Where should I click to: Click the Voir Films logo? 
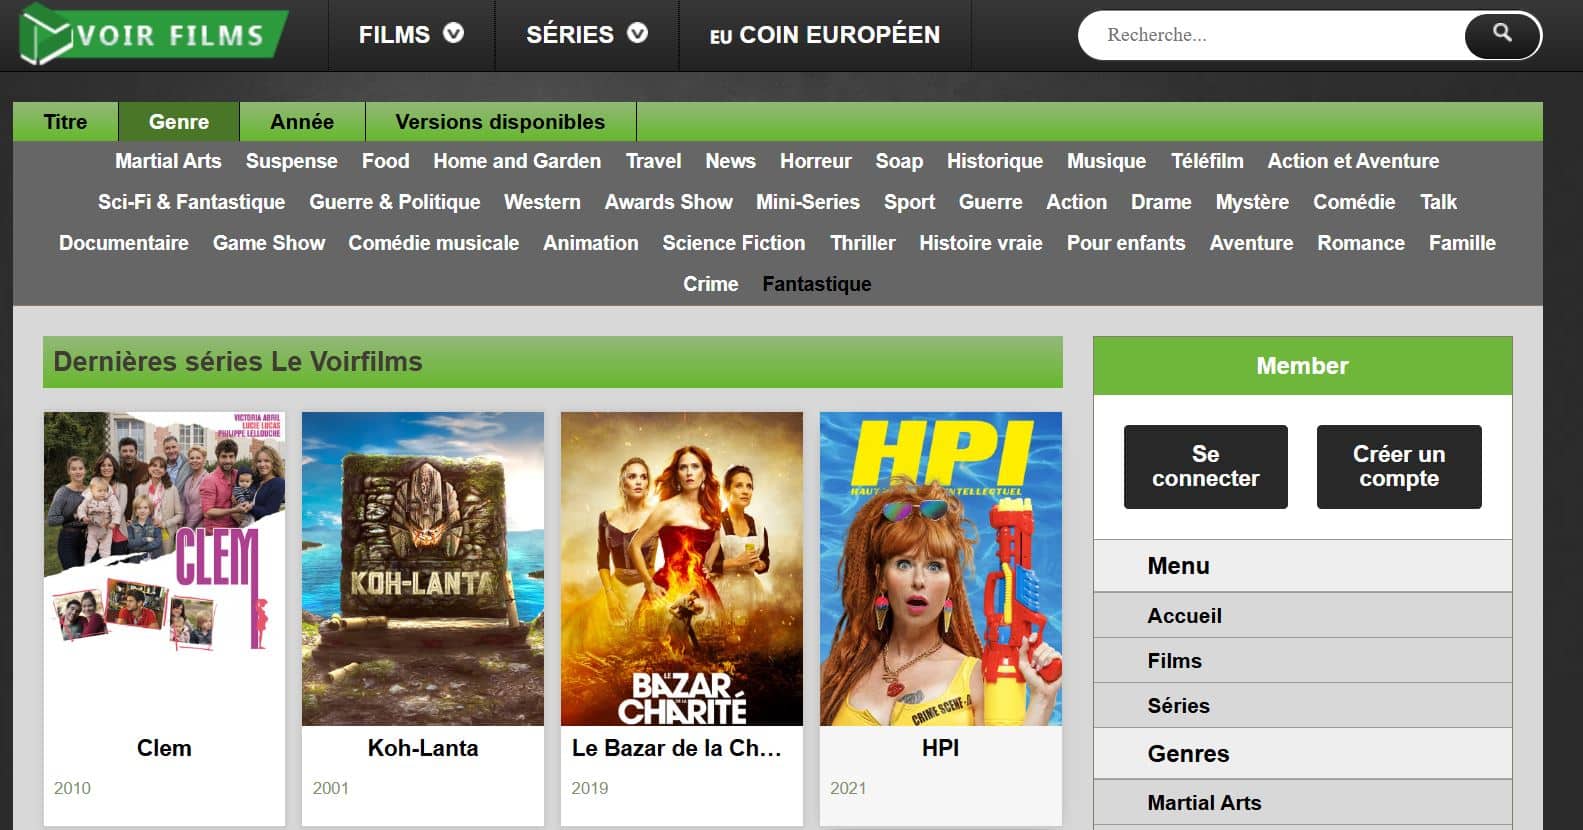[x=153, y=34]
